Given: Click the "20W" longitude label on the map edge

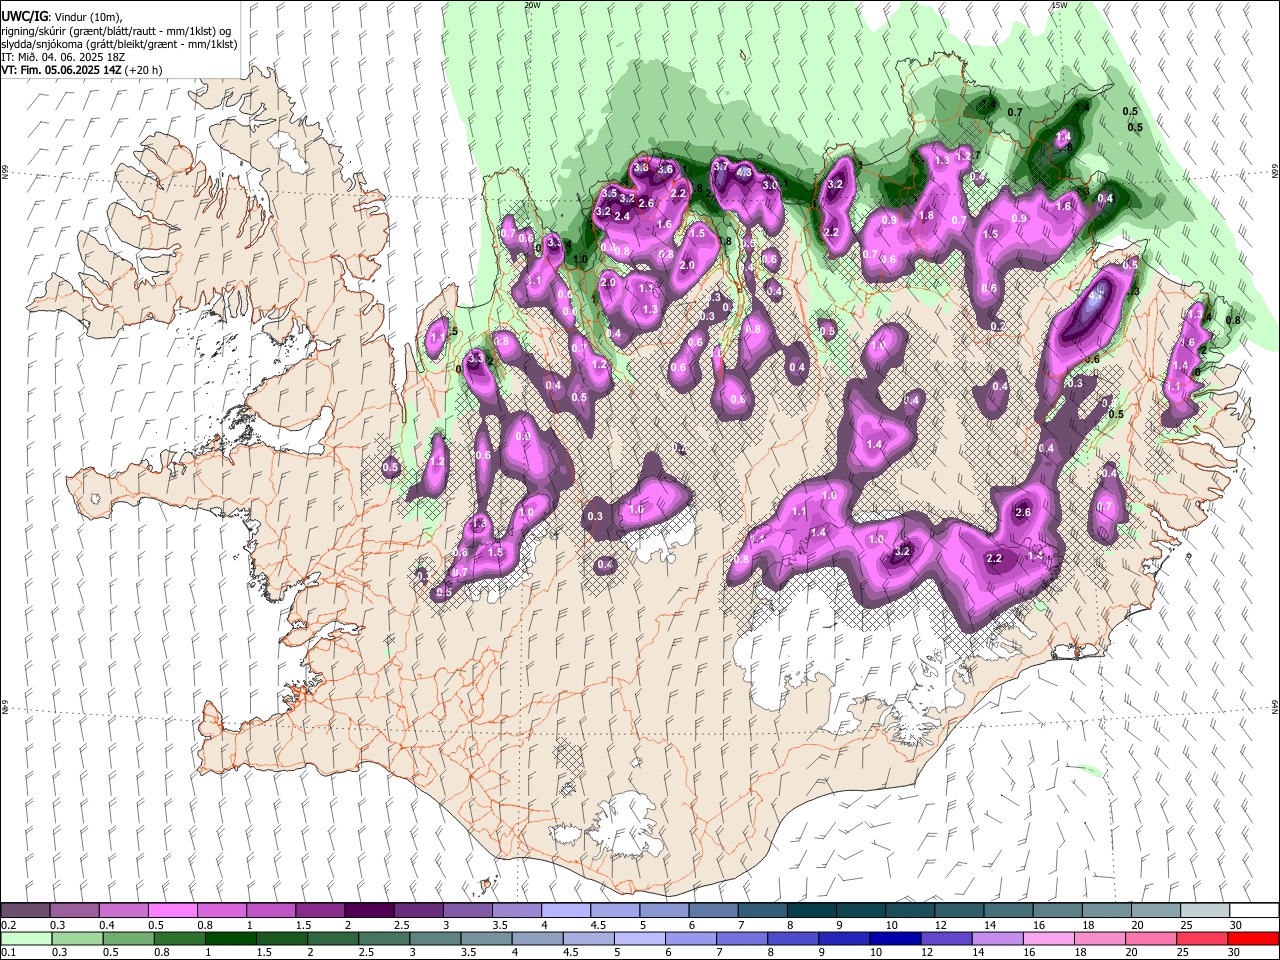Looking at the screenshot, I should pos(532,5).
